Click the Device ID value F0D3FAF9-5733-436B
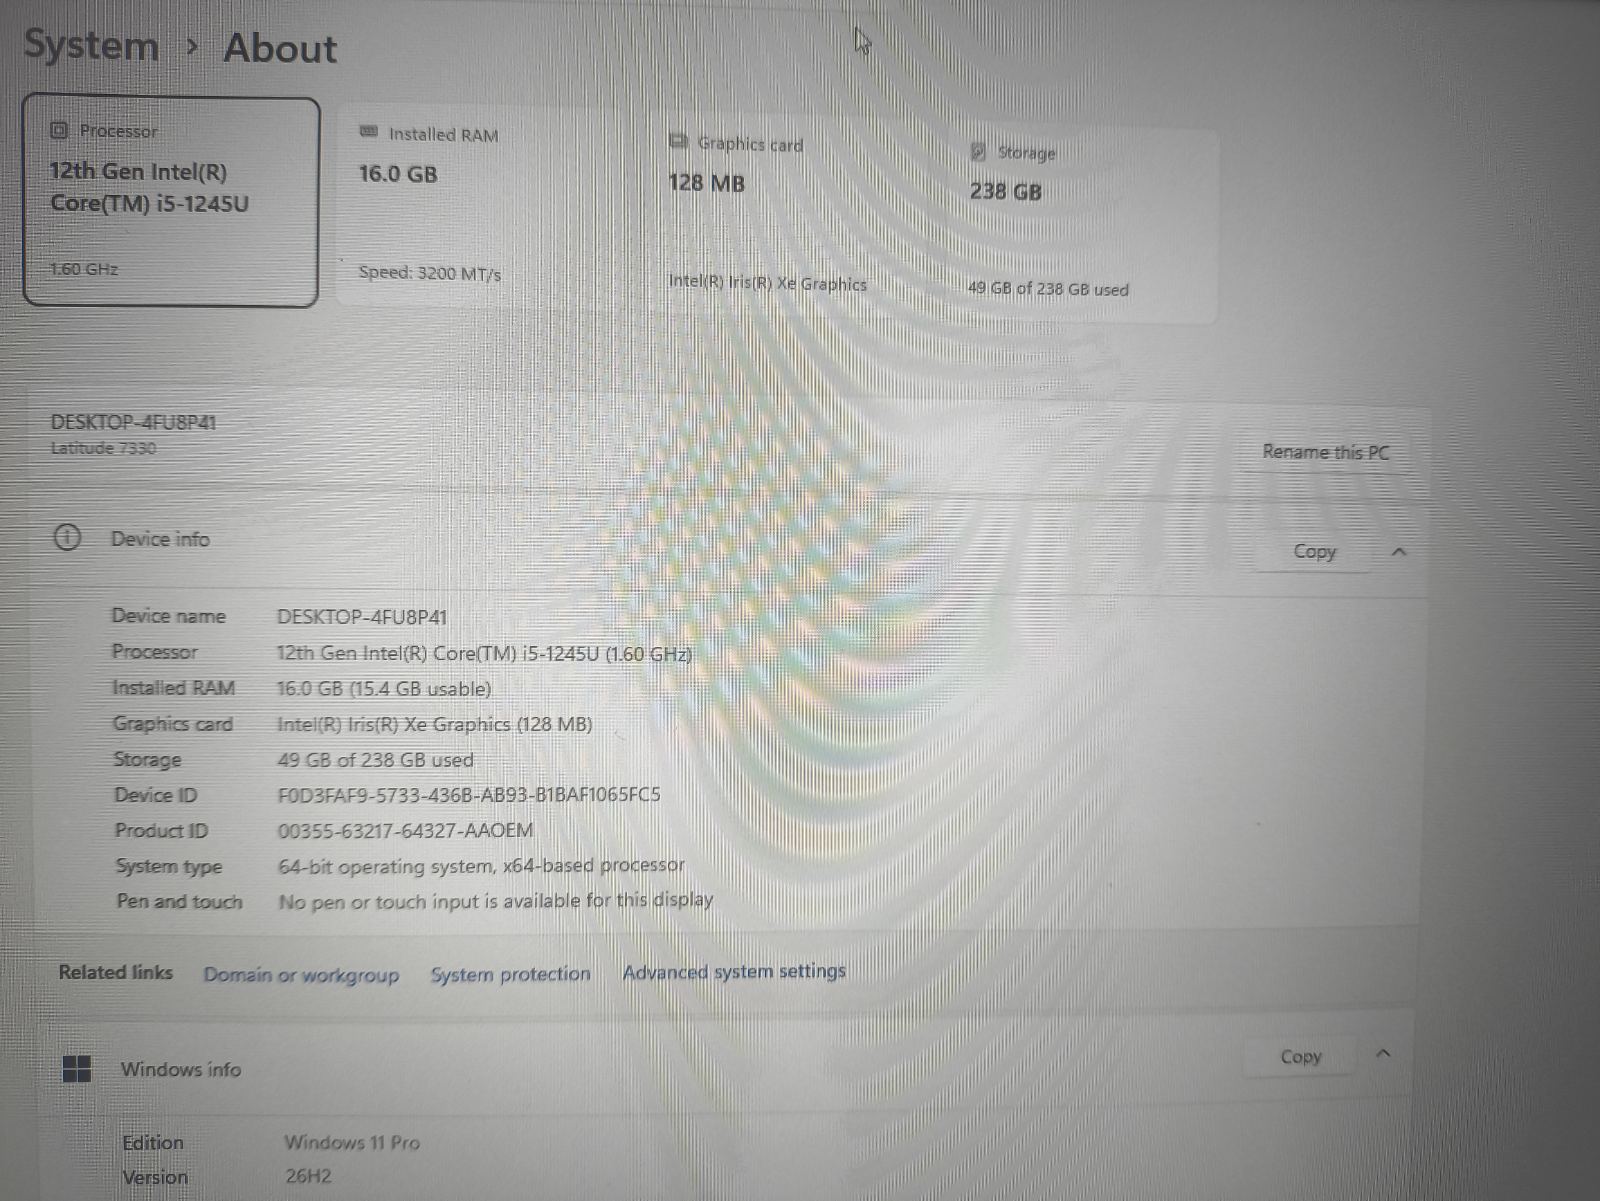The image size is (1600, 1201). click(469, 795)
